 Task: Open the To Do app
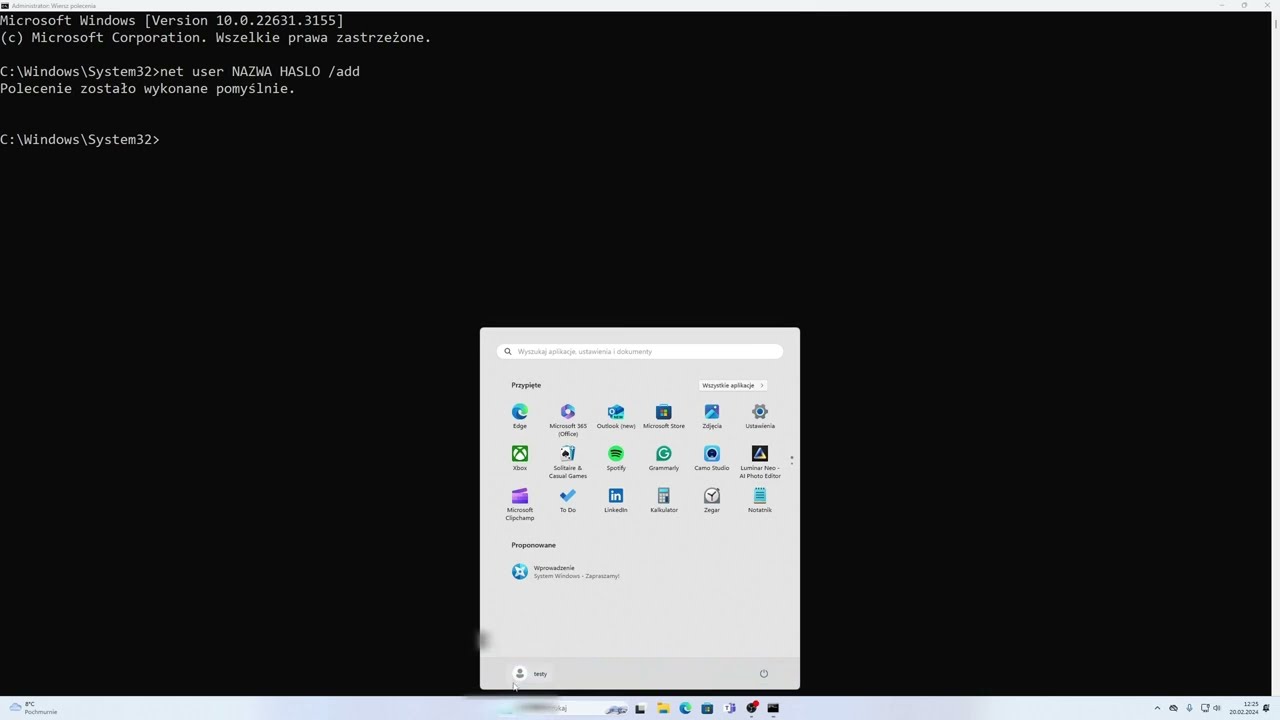[568, 501]
